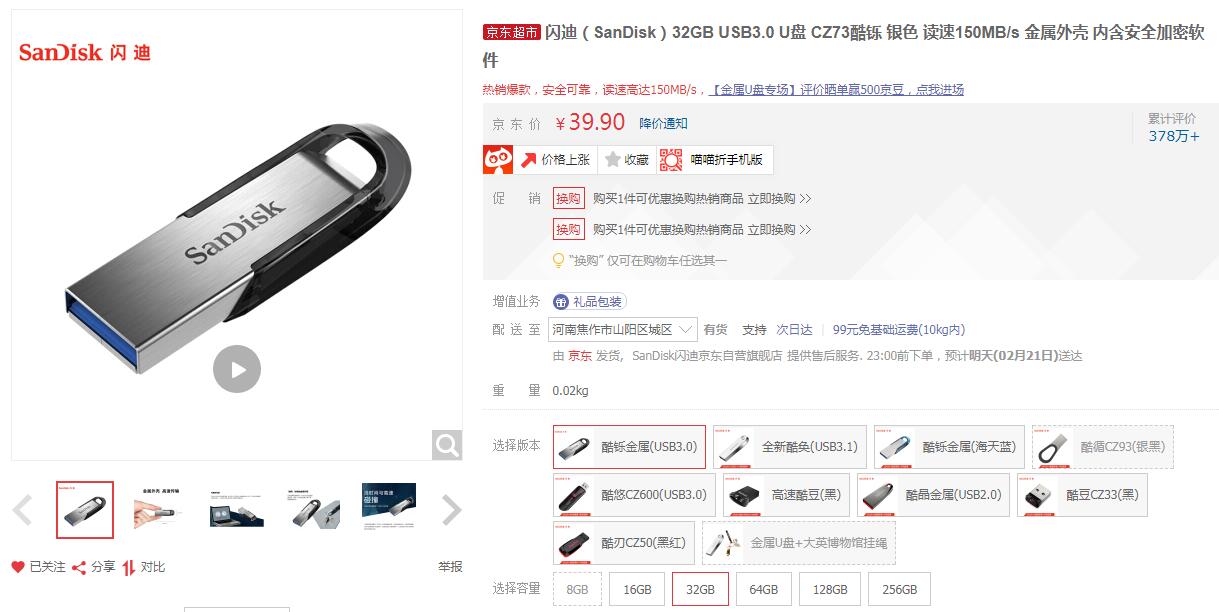Image resolution: width=1219 pixels, height=612 pixels.
Task: Click the 降价通知 price alert link
Action: click(x=663, y=123)
